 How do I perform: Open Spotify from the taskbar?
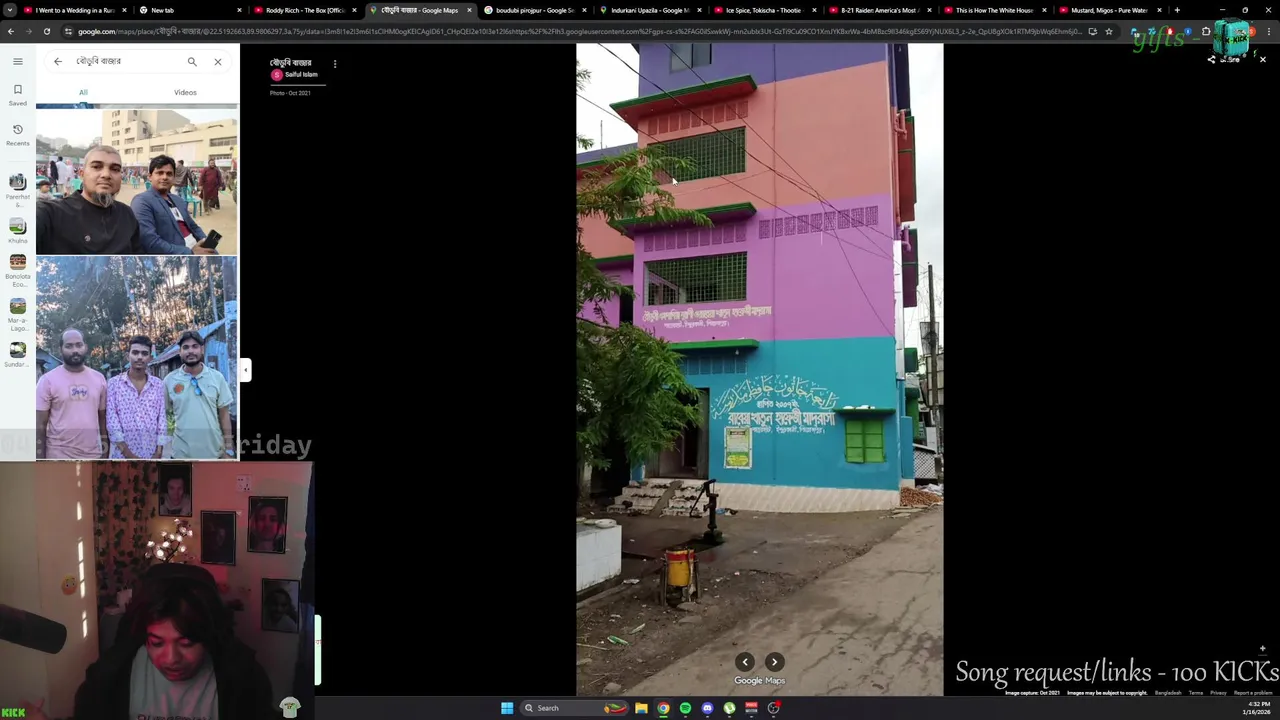pos(685,708)
